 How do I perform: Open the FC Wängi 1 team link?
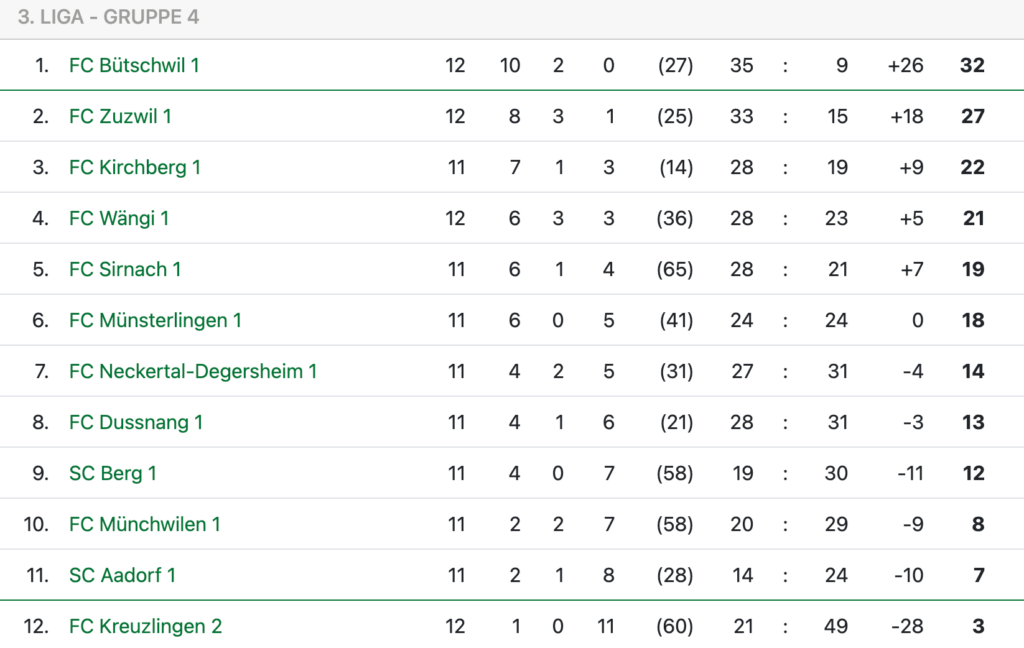pyautogui.click(x=119, y=218)
